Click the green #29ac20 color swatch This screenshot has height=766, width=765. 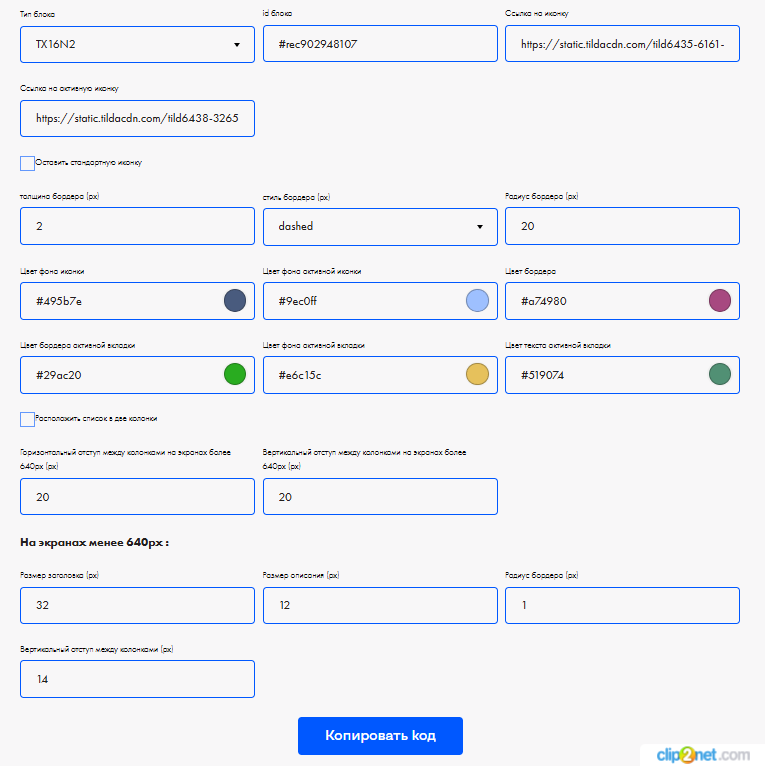click(x=235, y=375)
